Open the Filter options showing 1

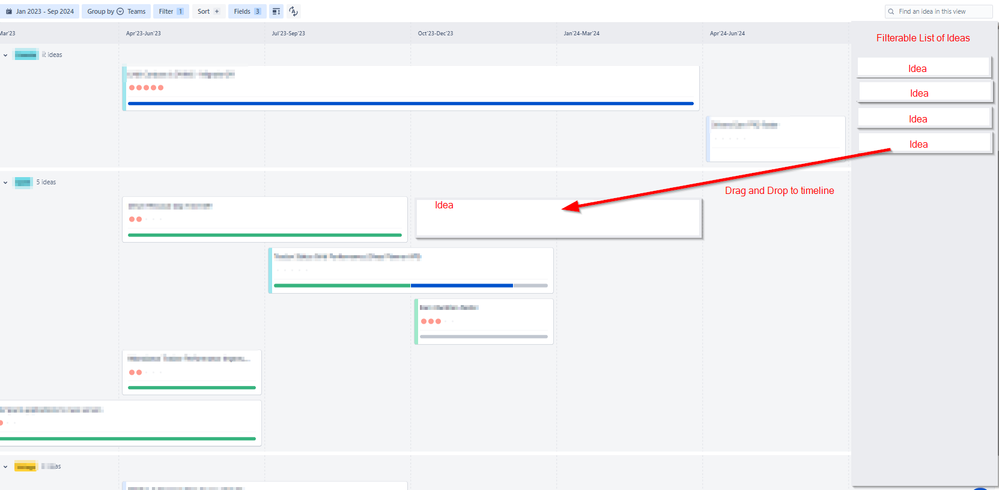171,11
